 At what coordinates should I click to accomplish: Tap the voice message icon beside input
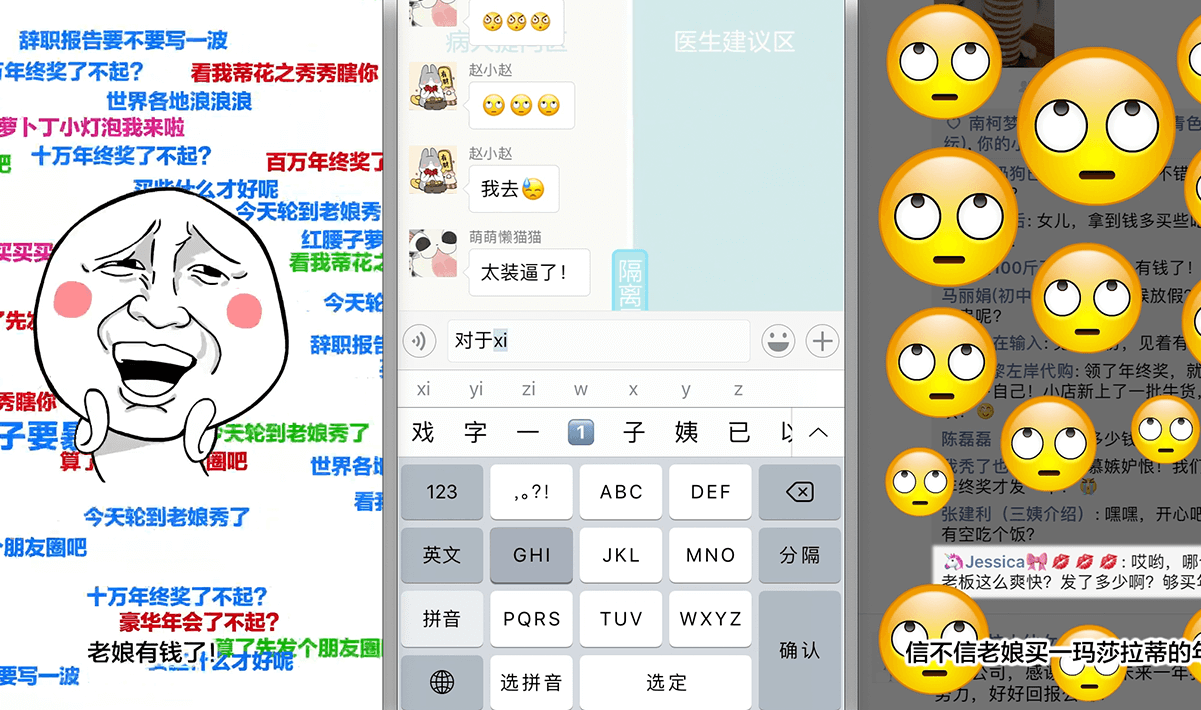point(419,341)
